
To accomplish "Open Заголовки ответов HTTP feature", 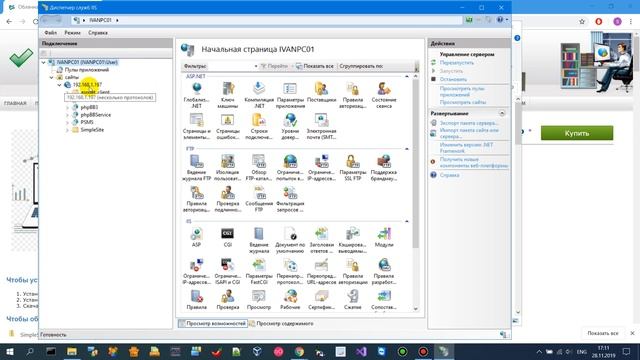I will coord(321,240).
